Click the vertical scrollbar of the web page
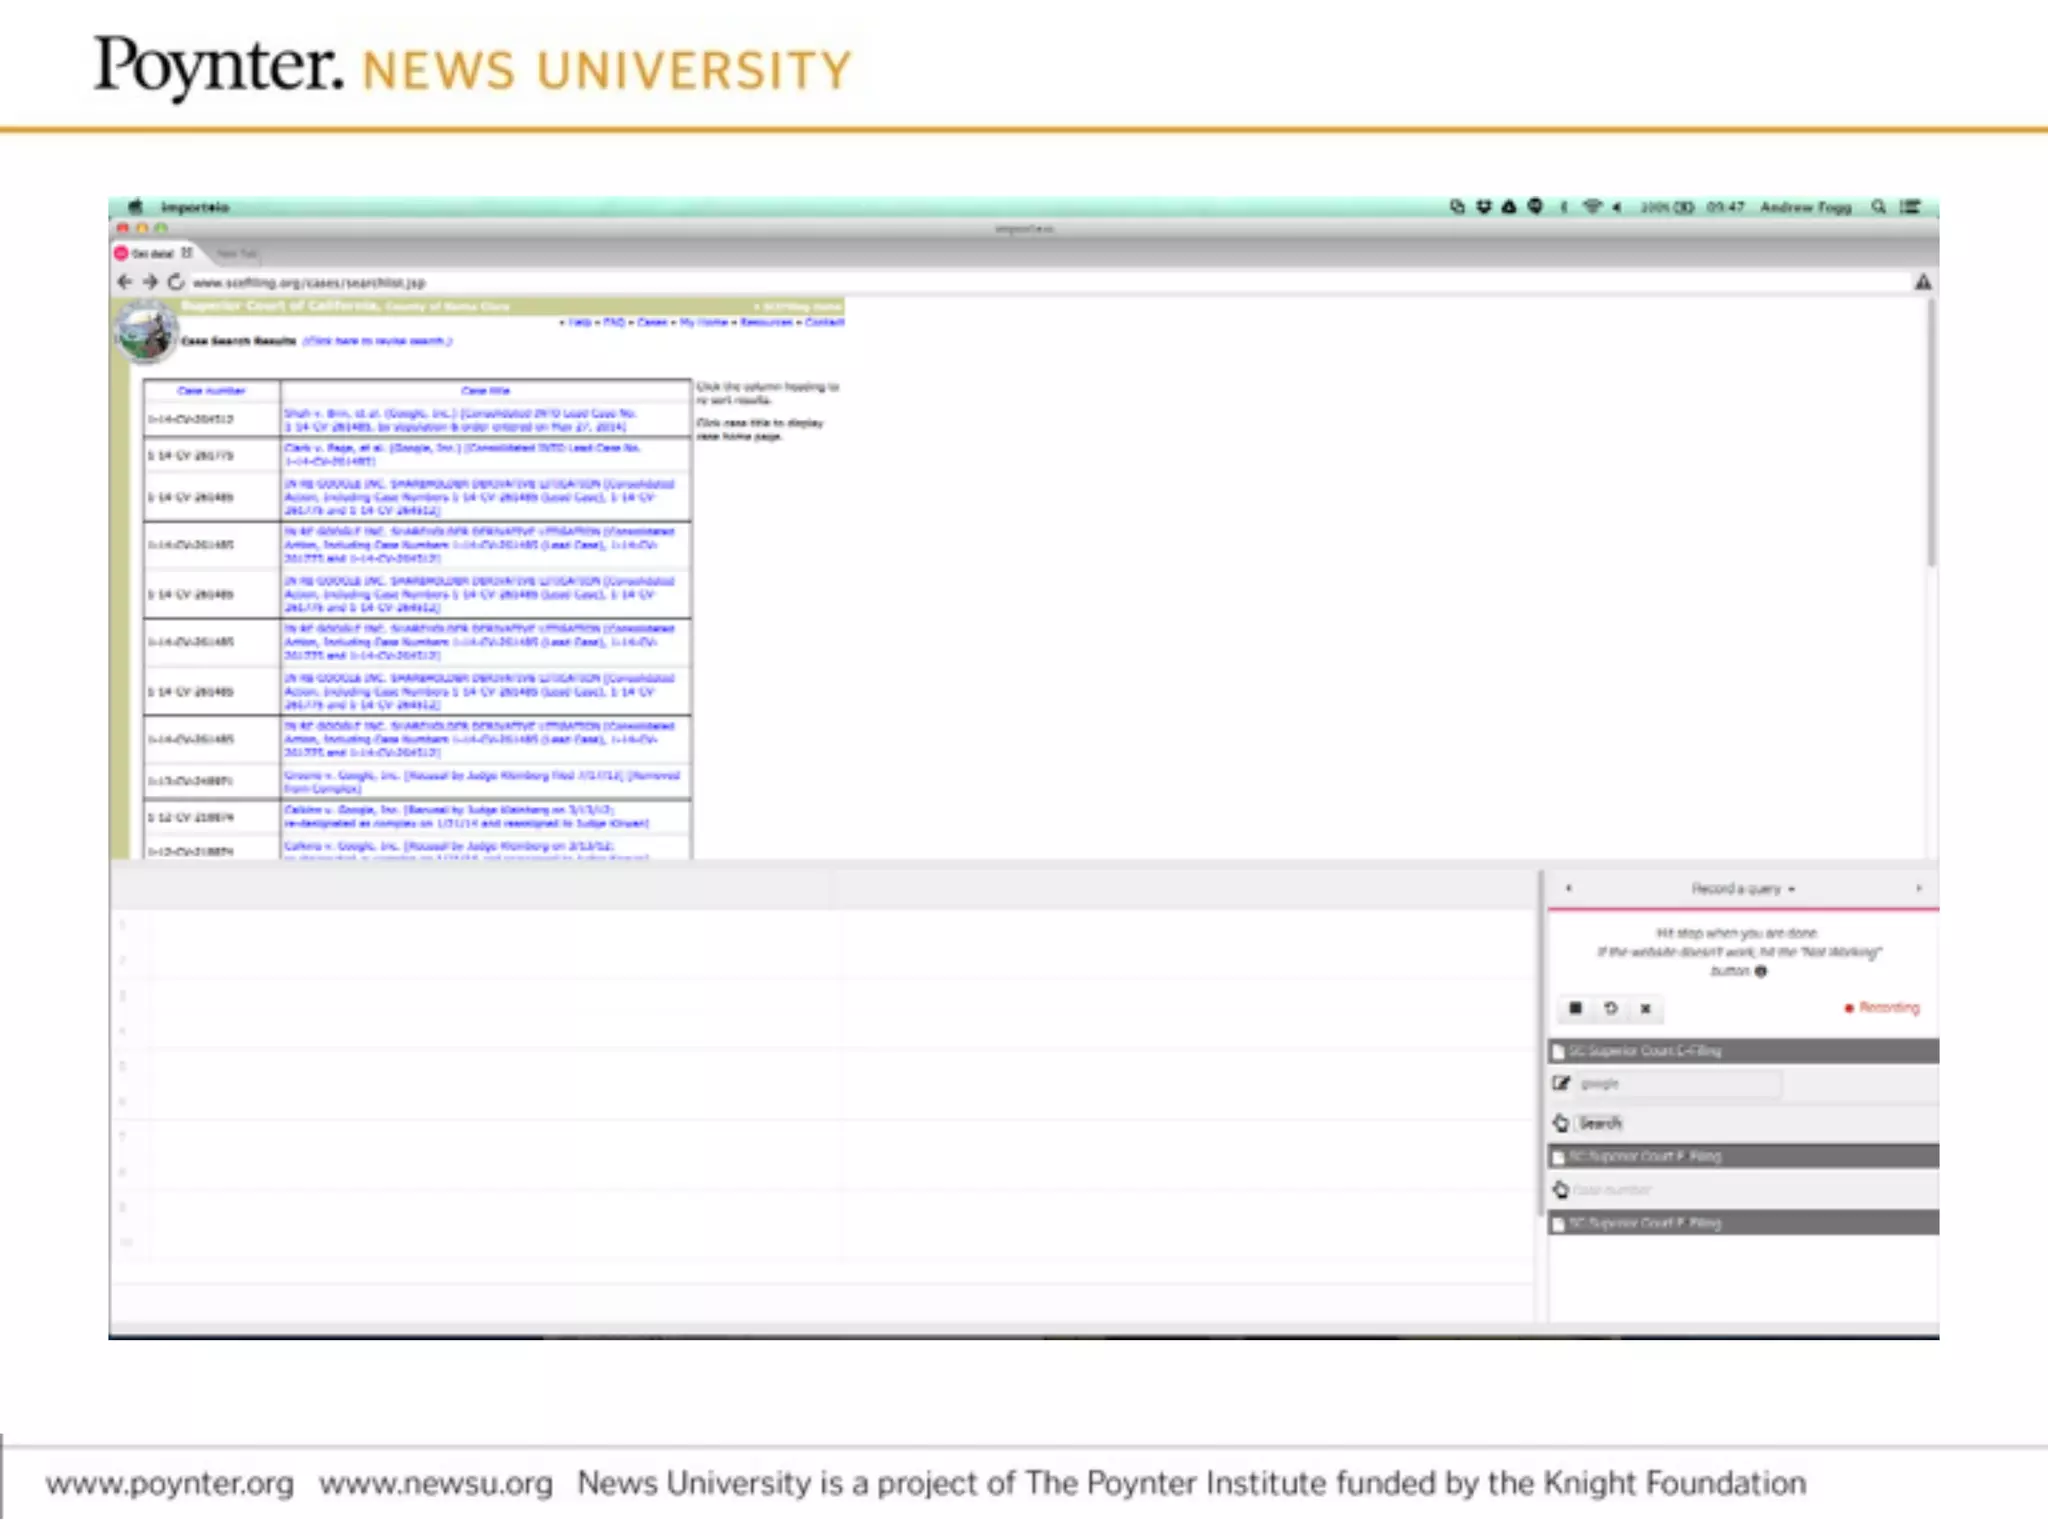 point(1931,430)
